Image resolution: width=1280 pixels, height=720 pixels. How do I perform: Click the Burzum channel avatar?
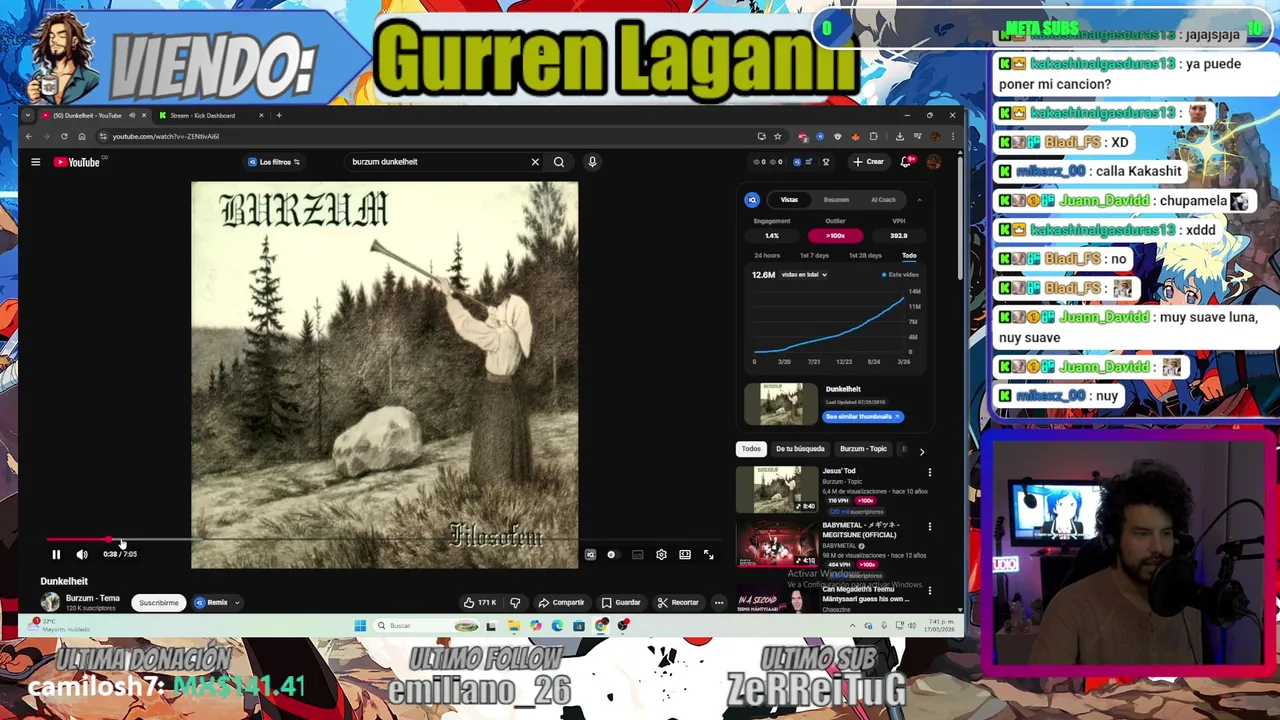(50, 602)
